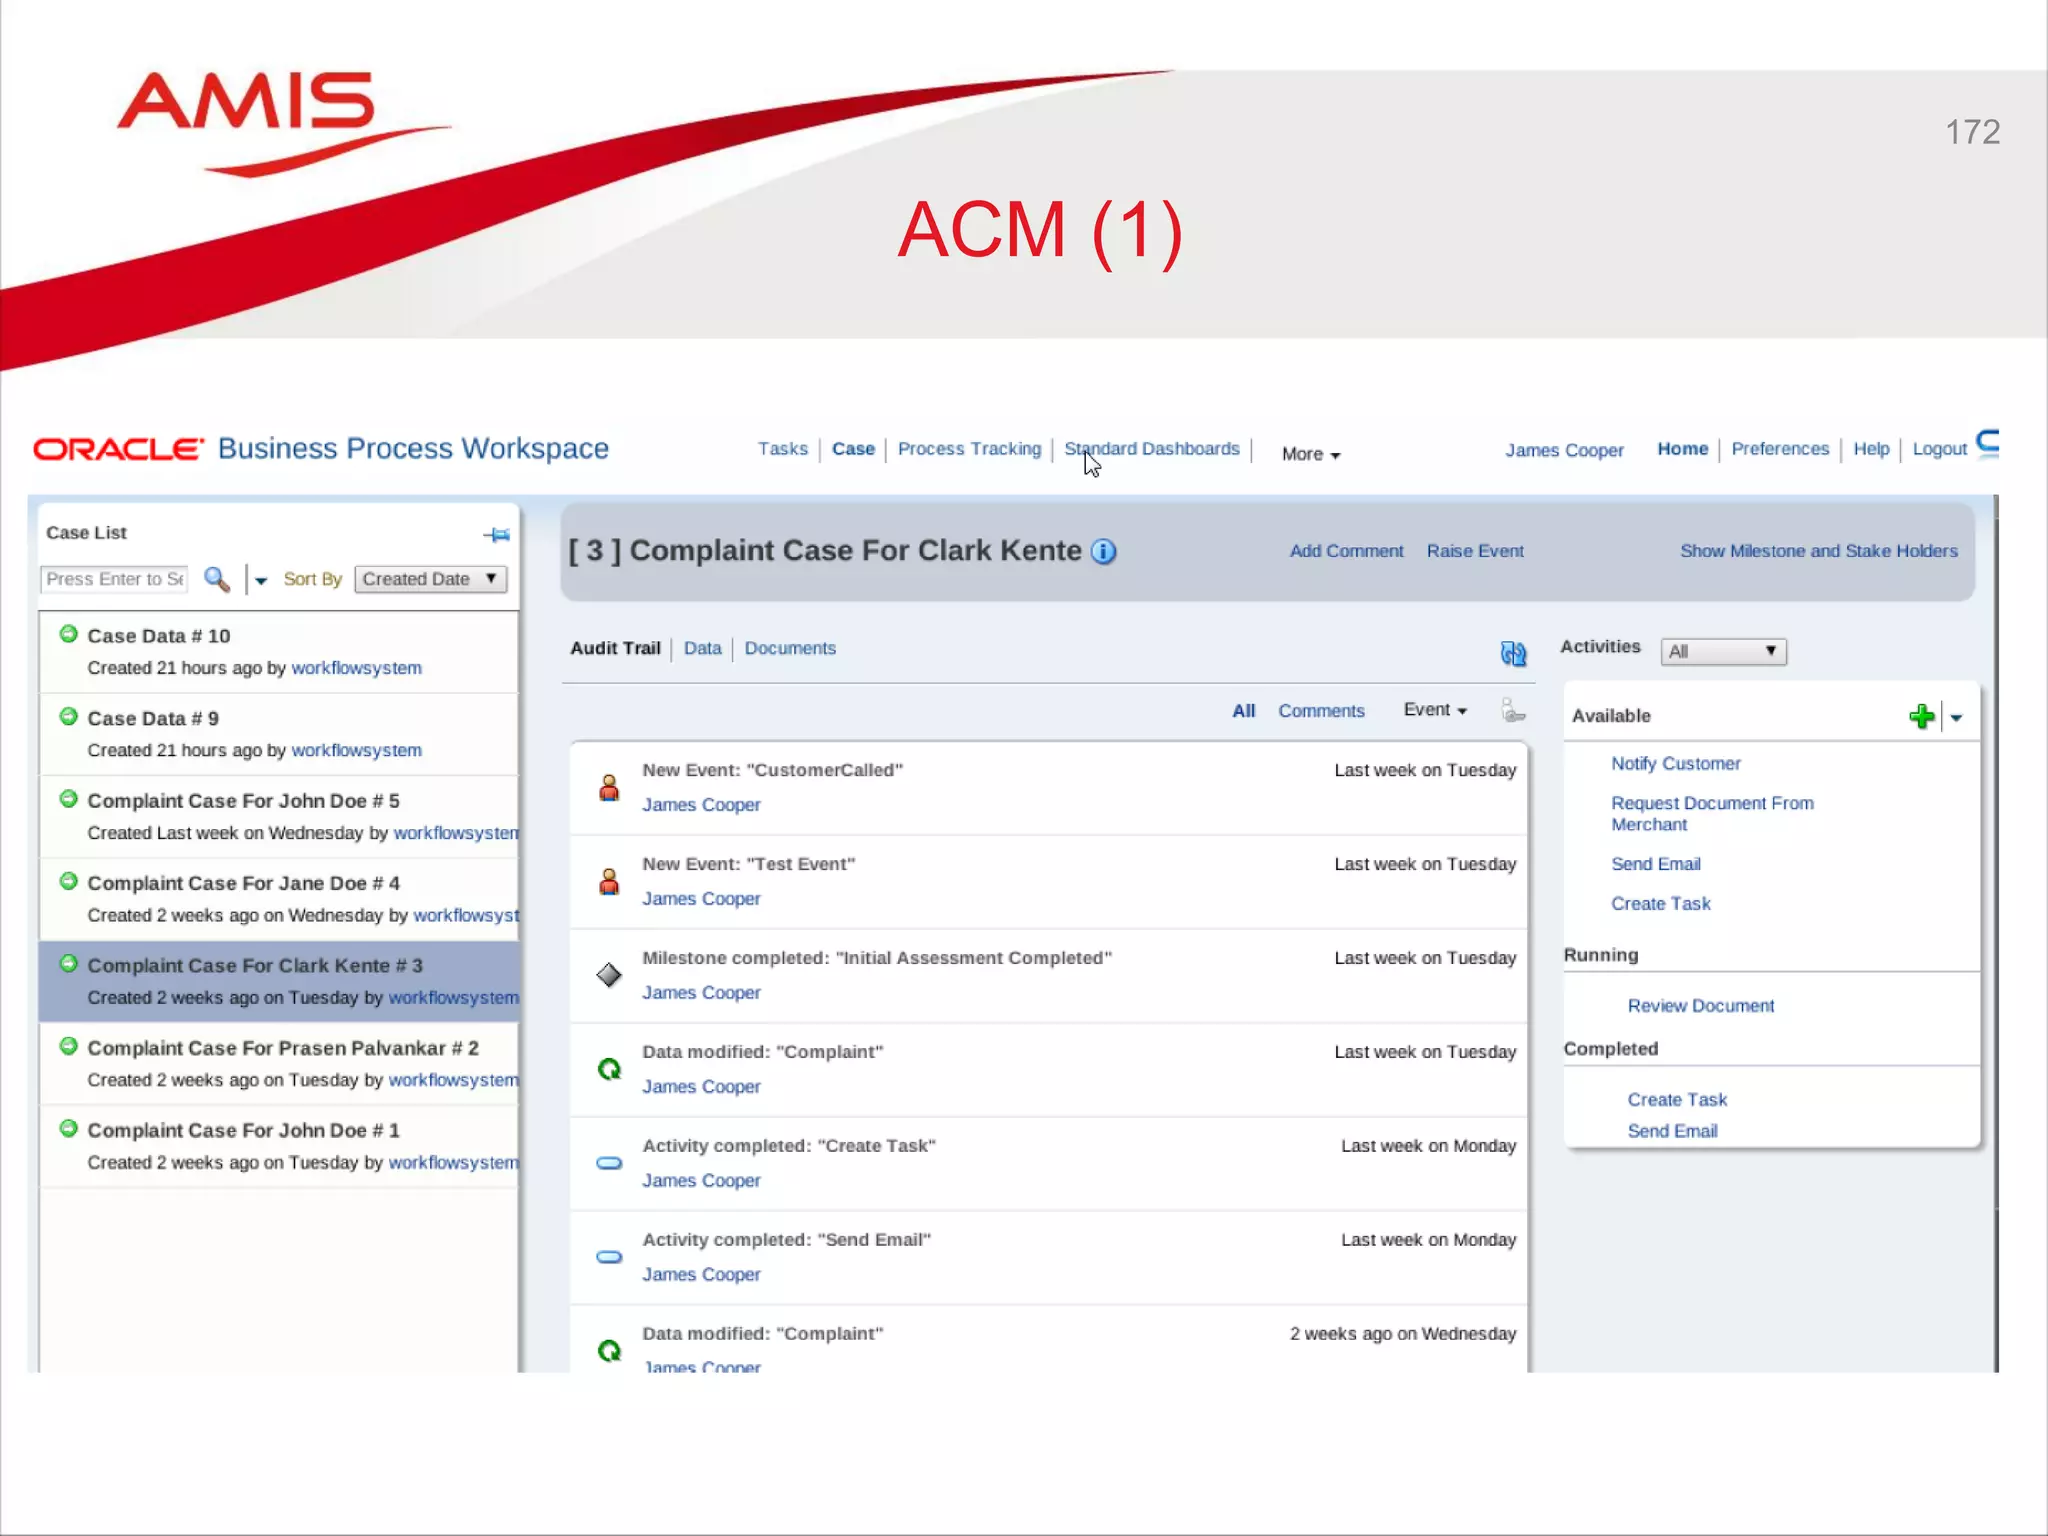Click green status icon of Case Data # 10
The image size is (2048, 1536).
click(69, 634)
